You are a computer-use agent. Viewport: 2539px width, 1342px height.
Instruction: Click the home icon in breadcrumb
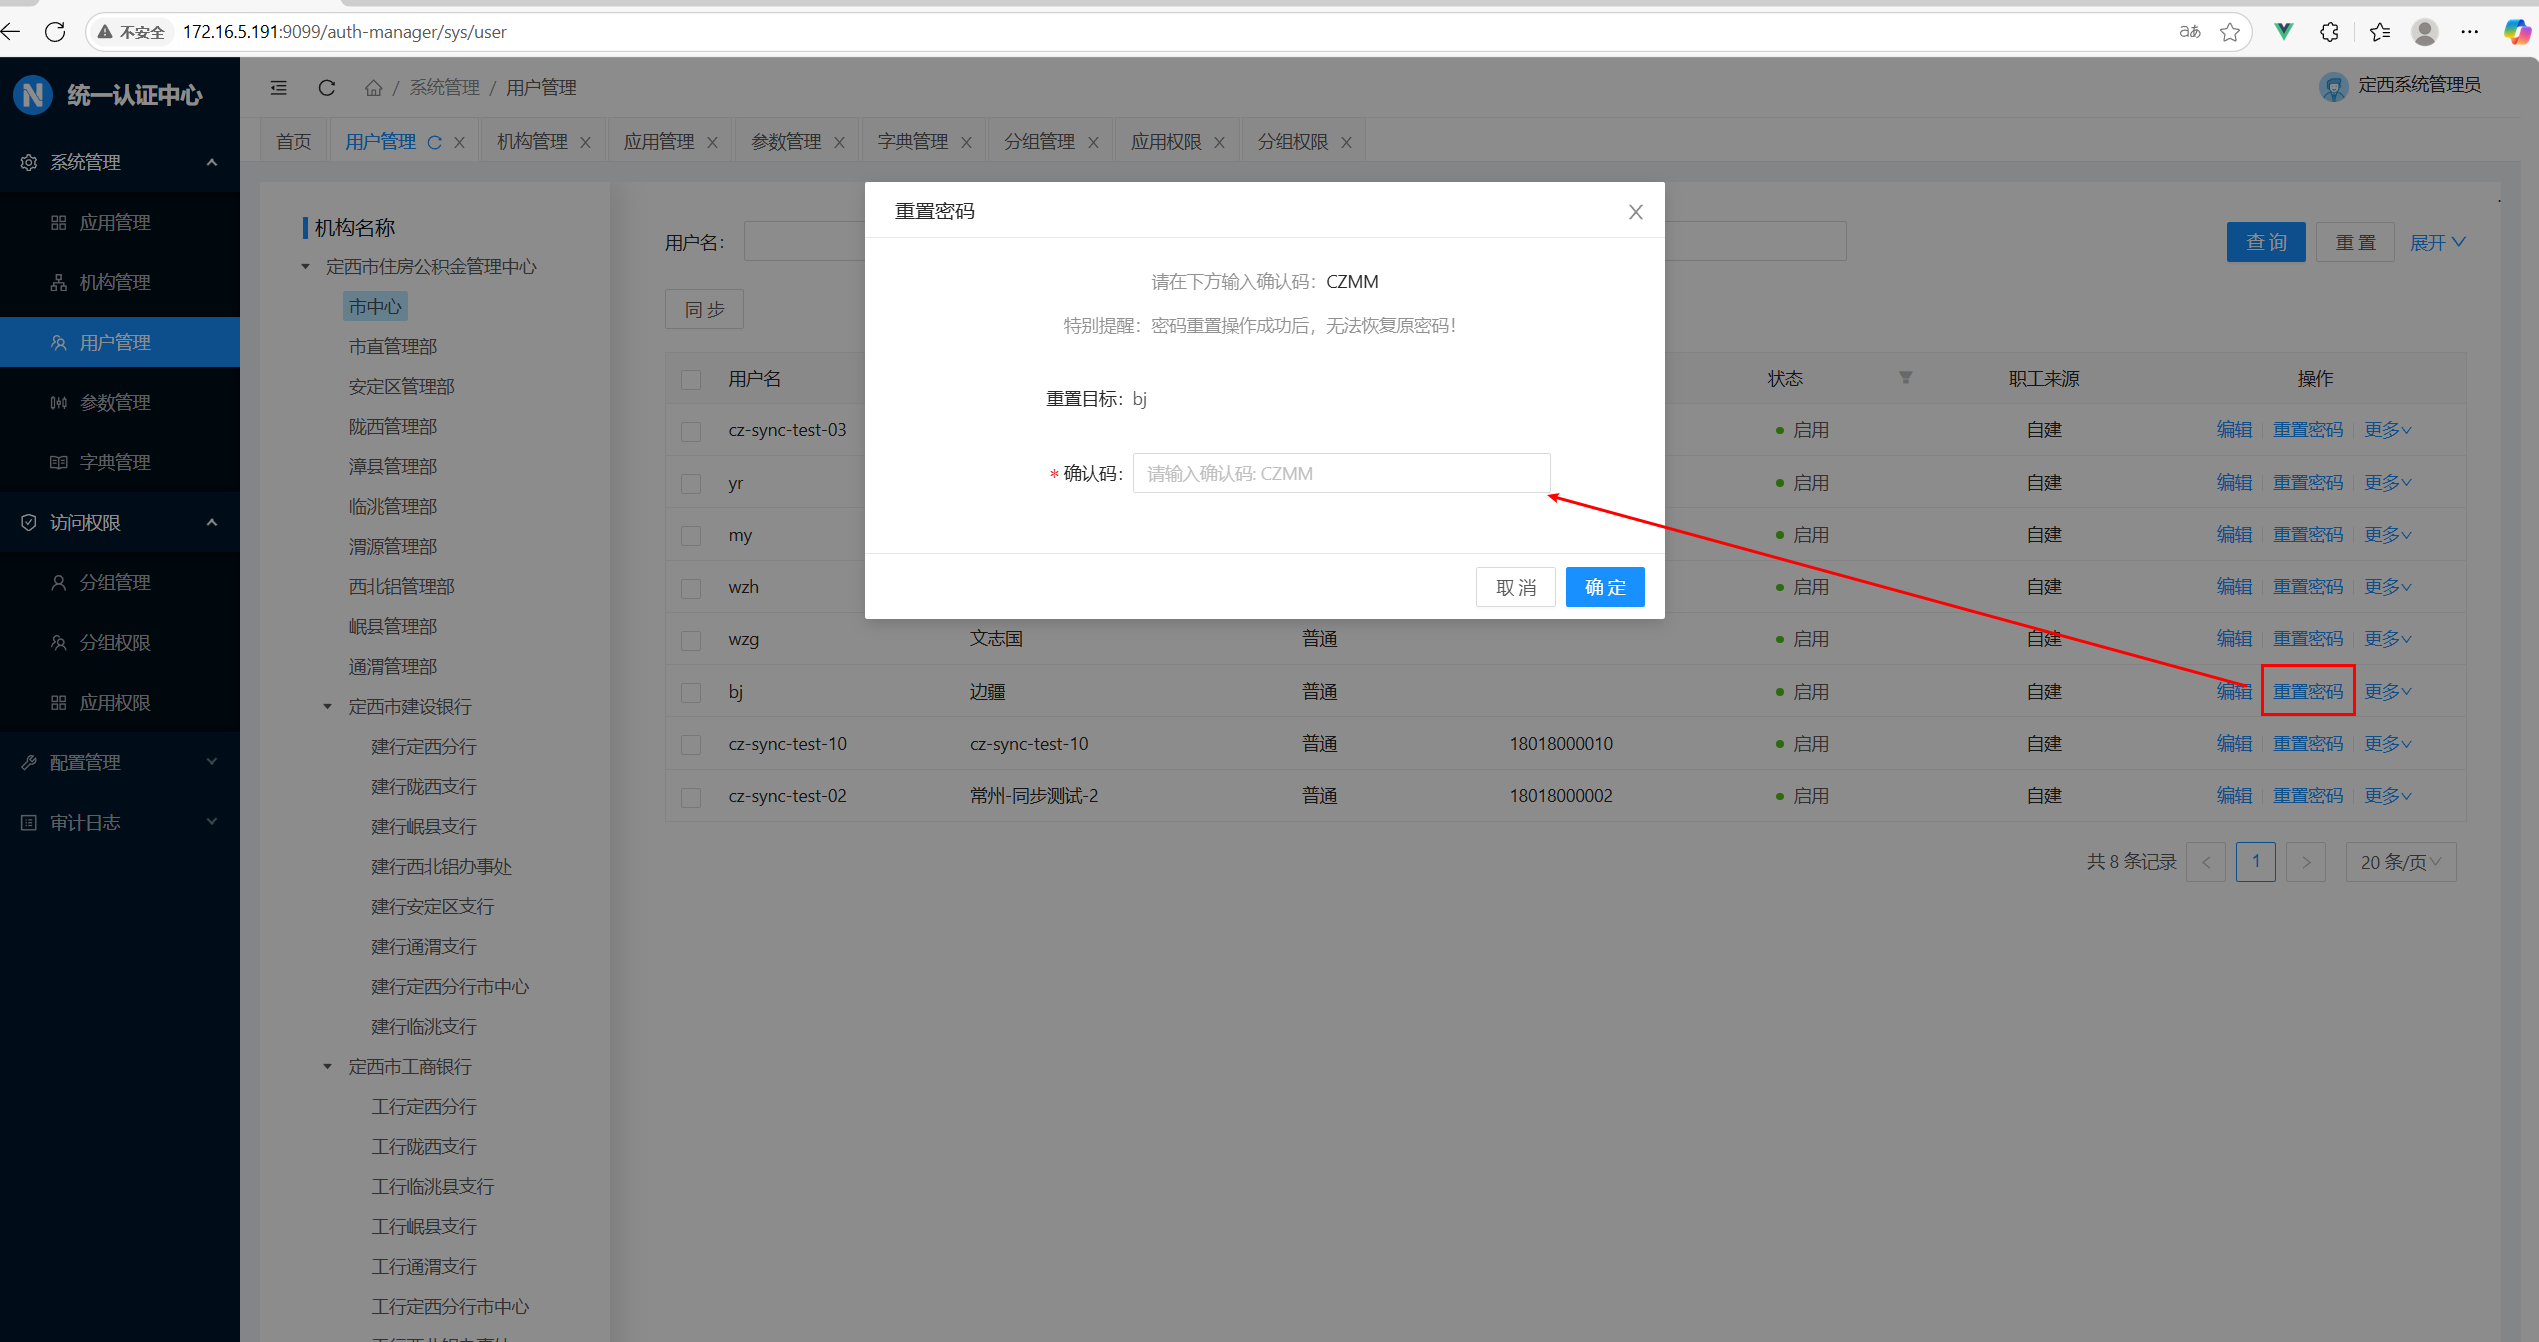tap(373, 88)
